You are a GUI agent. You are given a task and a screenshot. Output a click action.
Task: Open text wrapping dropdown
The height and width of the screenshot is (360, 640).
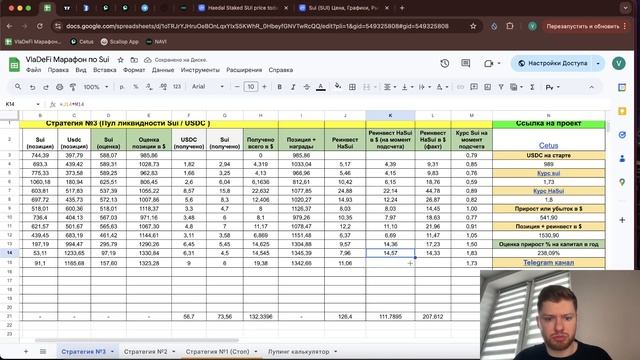(x=424, y=87)
